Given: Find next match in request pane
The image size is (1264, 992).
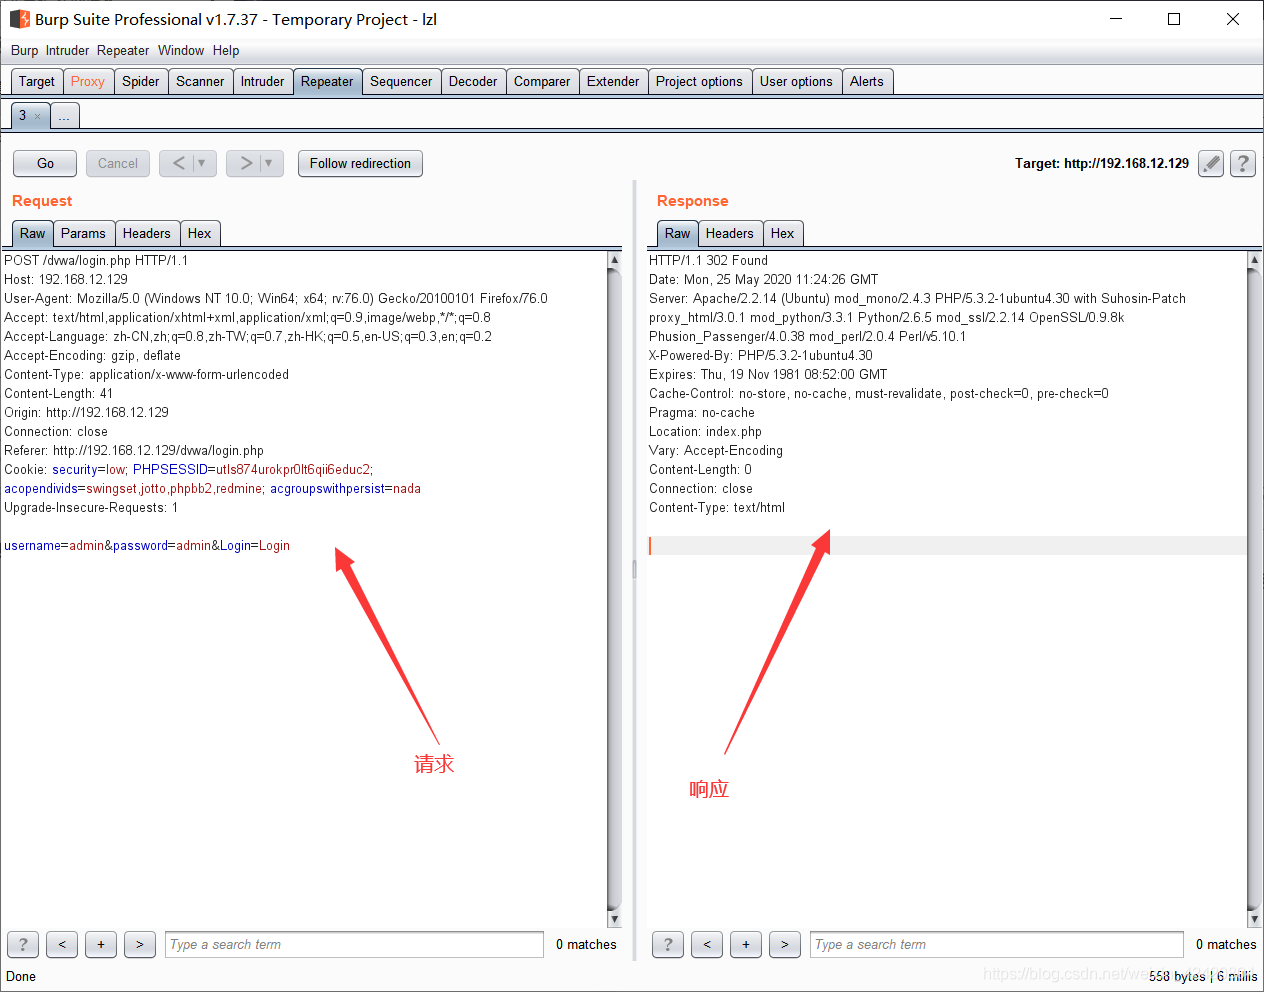Looking at the screenshot, I should coord(140,944).
